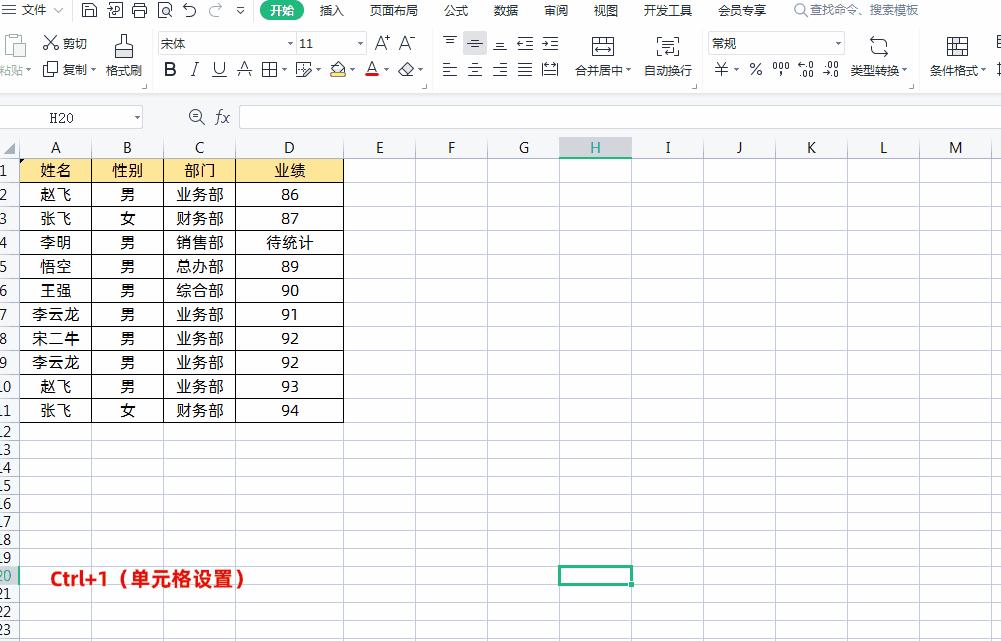Apply bold formatting with the B icon
This screenshot has height=641, width=1001.
[169, 70]
